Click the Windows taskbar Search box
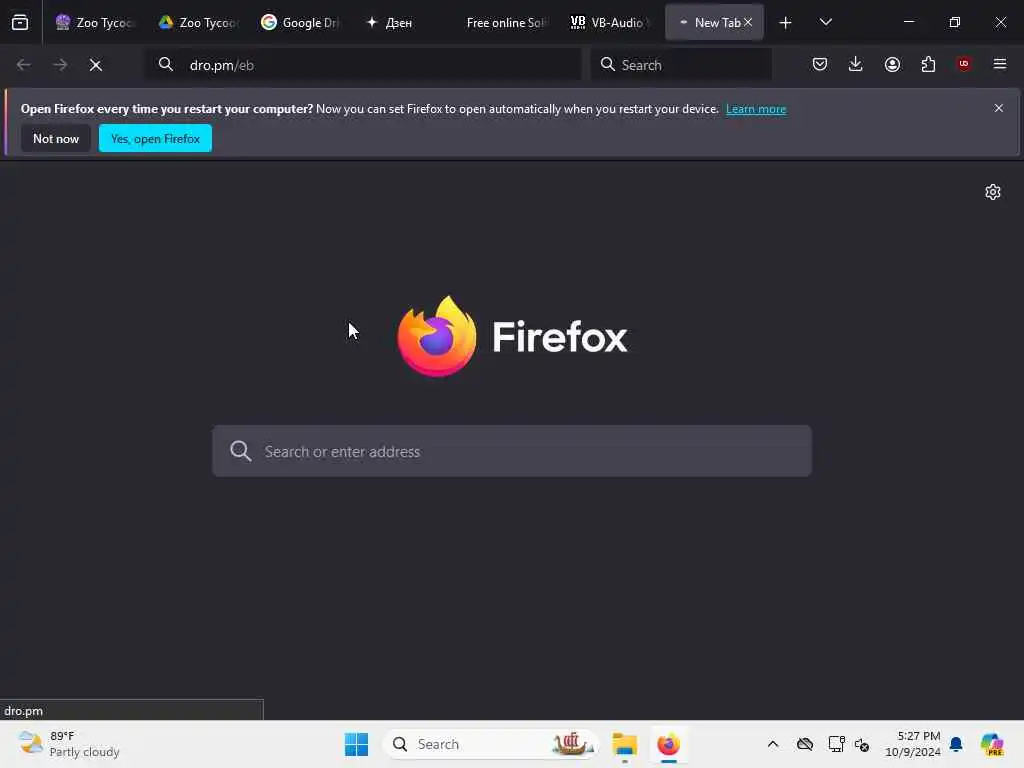The height and width of the screenshot is (768, 1024). (491, 744)
